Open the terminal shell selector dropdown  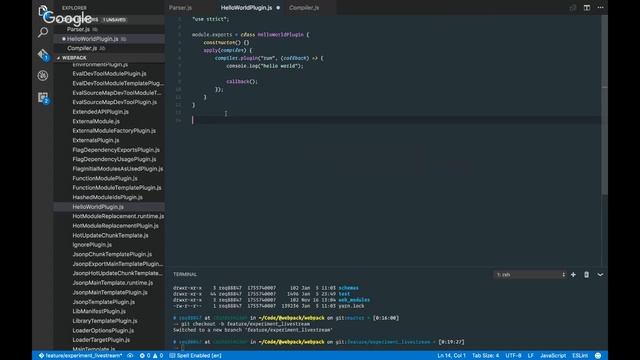tap(530, 275)
